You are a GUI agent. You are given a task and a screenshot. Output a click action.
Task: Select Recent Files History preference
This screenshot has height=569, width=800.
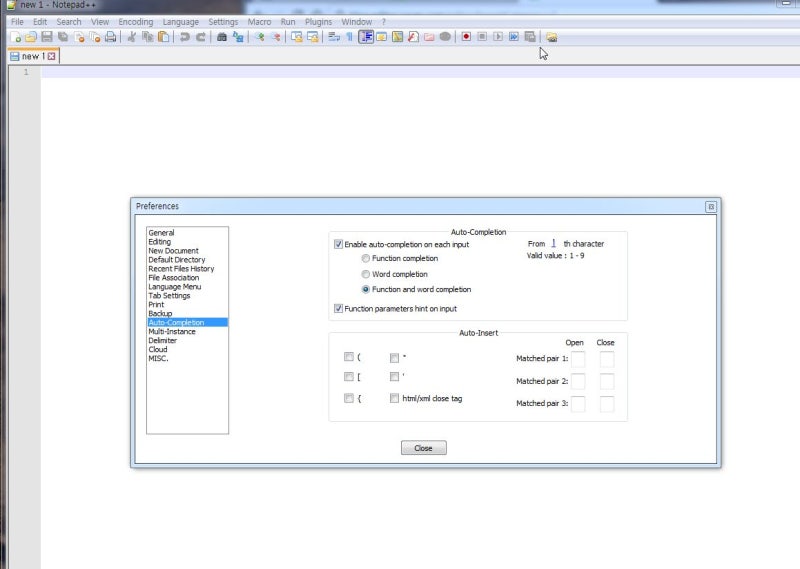181,268
